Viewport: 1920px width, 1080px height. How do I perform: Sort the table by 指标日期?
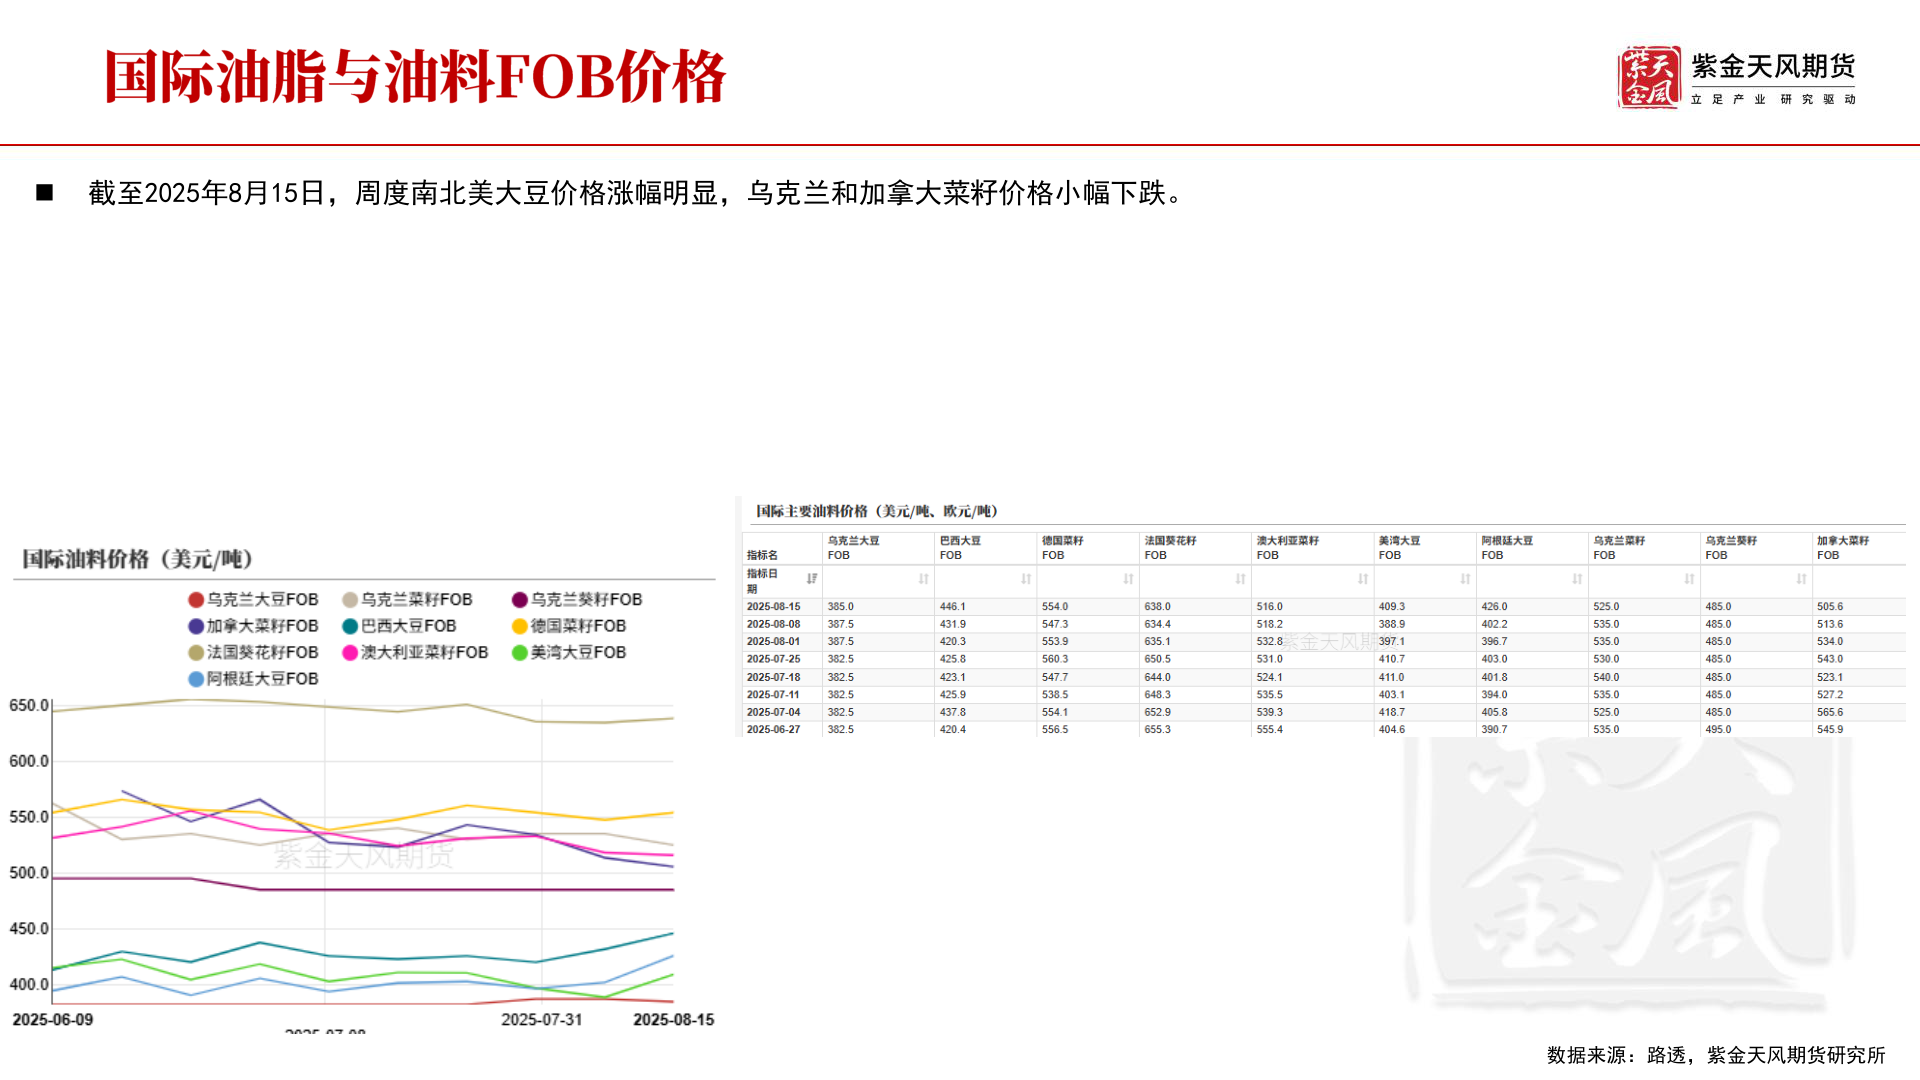pos(810,578)
